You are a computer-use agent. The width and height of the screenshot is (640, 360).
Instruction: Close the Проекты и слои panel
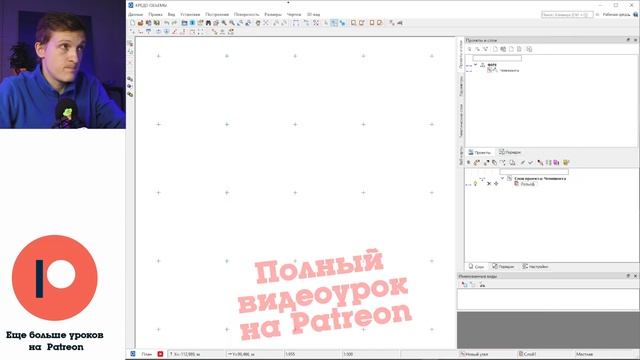[x=635, y=40]
